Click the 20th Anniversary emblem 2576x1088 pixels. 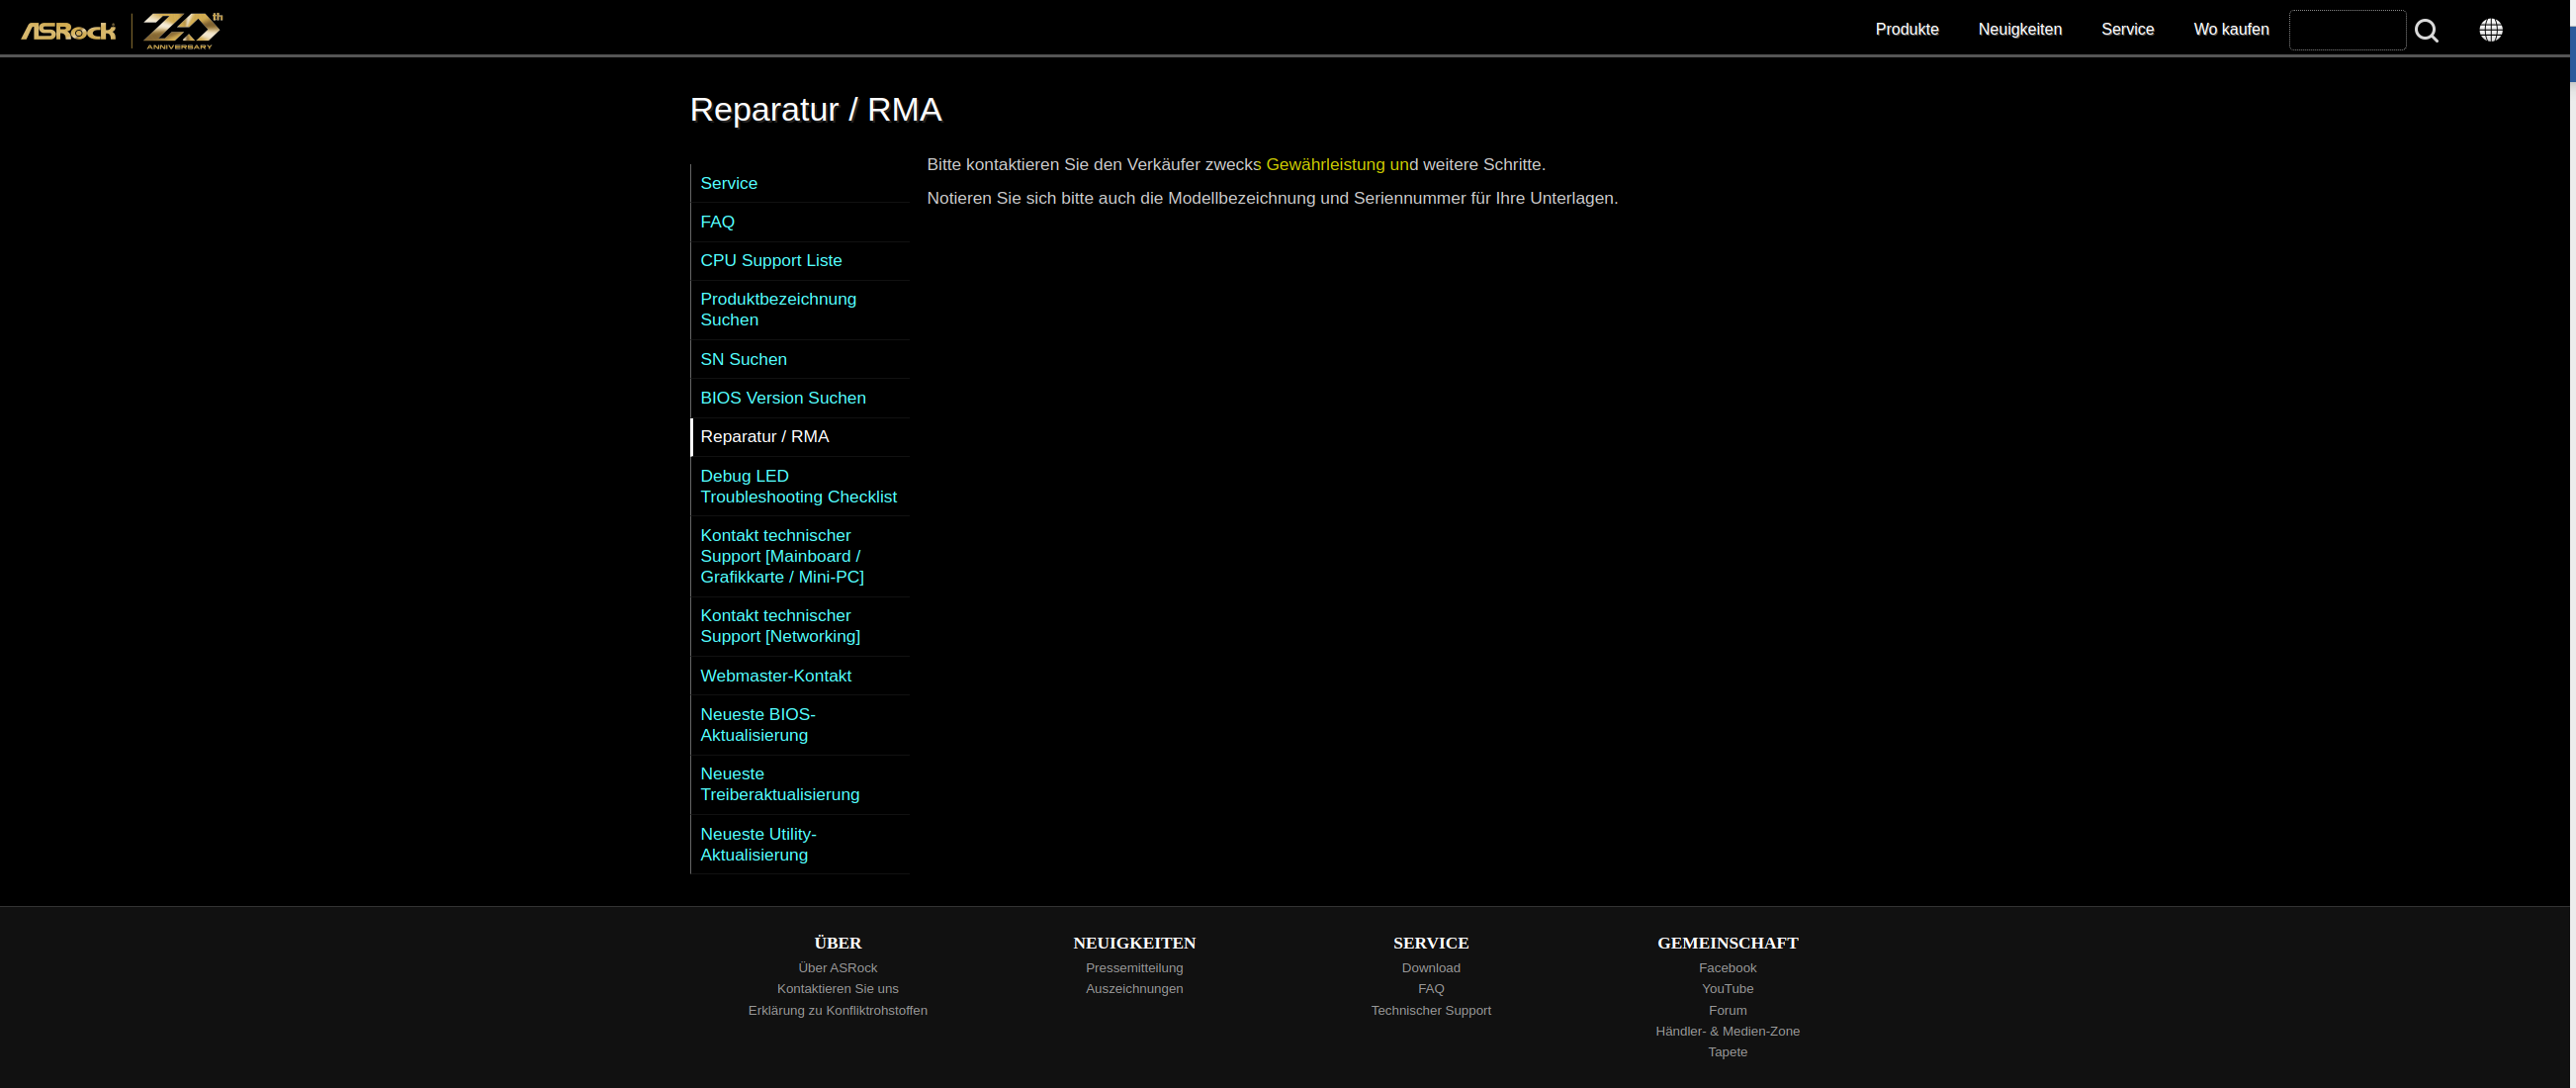click(x=182, y=30)
